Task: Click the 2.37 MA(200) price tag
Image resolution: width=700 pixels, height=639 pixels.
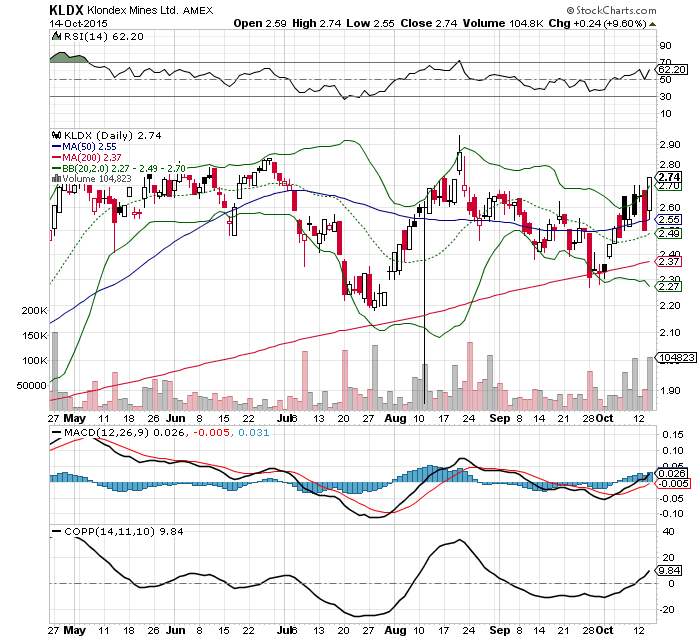Action: pyautogui.click(x=669, y=262)
